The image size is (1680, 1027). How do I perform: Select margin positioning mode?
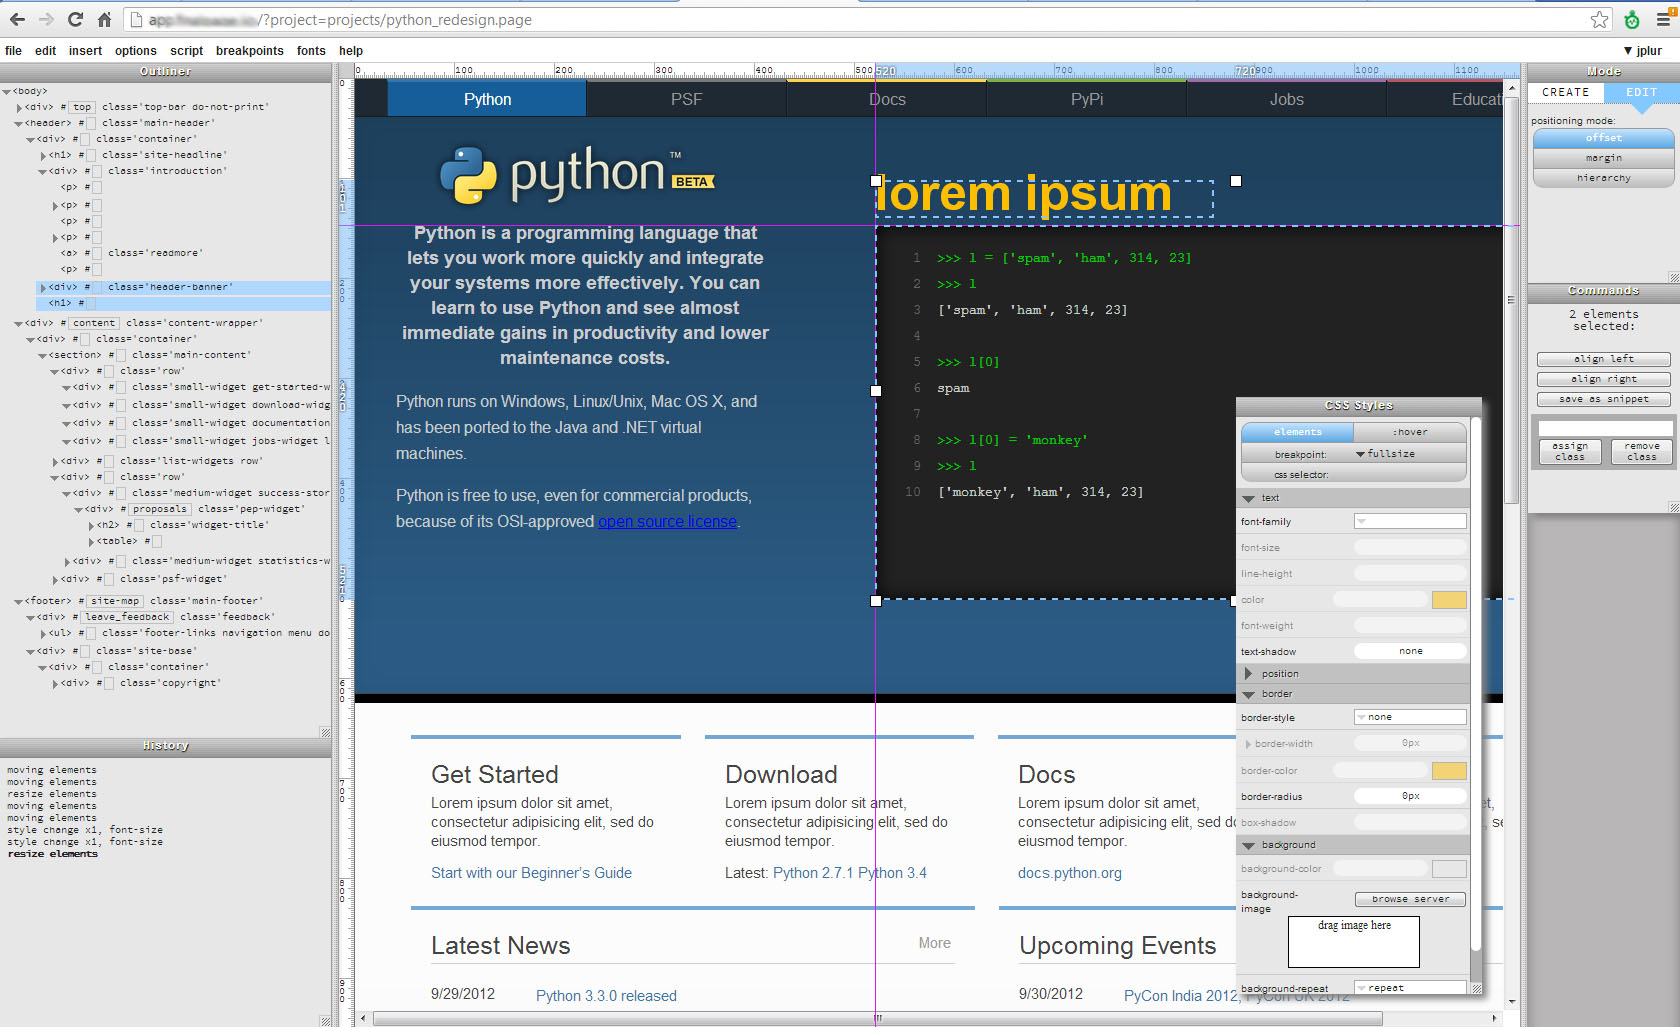pyautogui.click(x=1603, y=158)
